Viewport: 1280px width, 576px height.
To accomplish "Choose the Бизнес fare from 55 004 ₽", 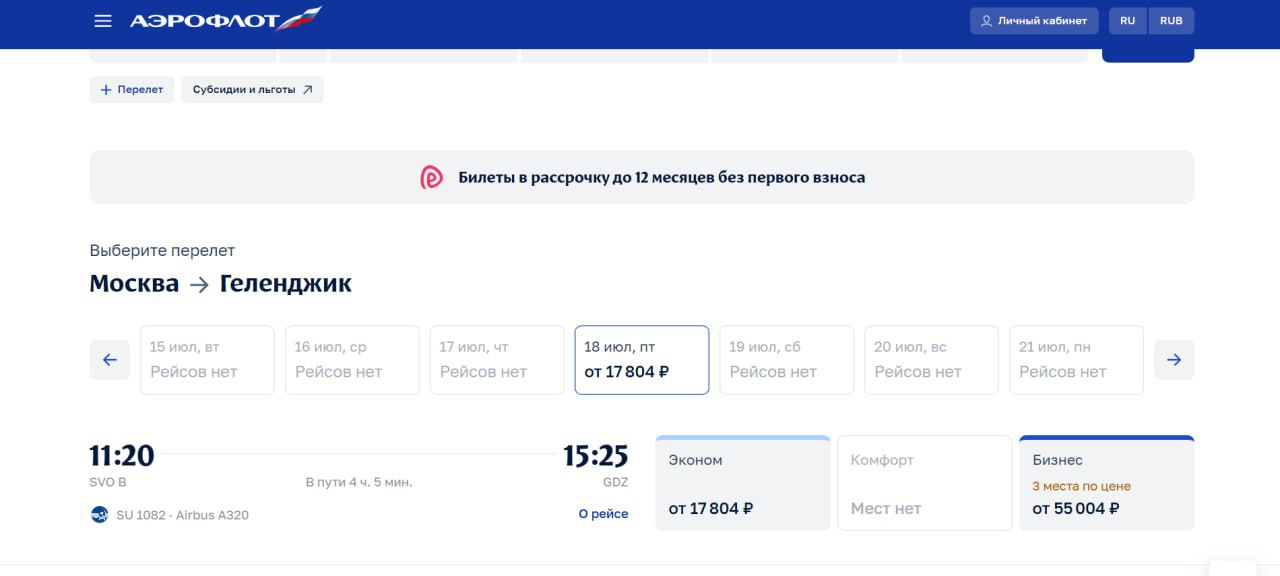I will point(1107,483).
